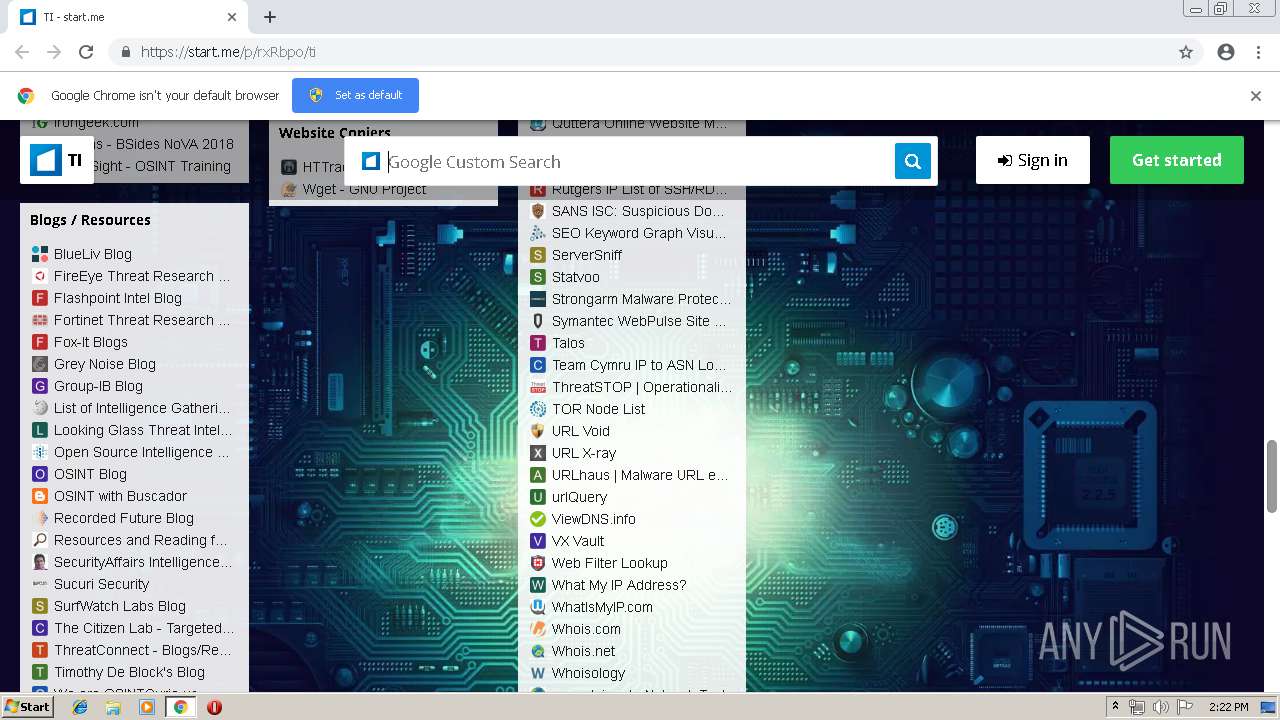Open Timothy De Block's Blog link
Screen dimensions: 1280x720
[129, 672]
